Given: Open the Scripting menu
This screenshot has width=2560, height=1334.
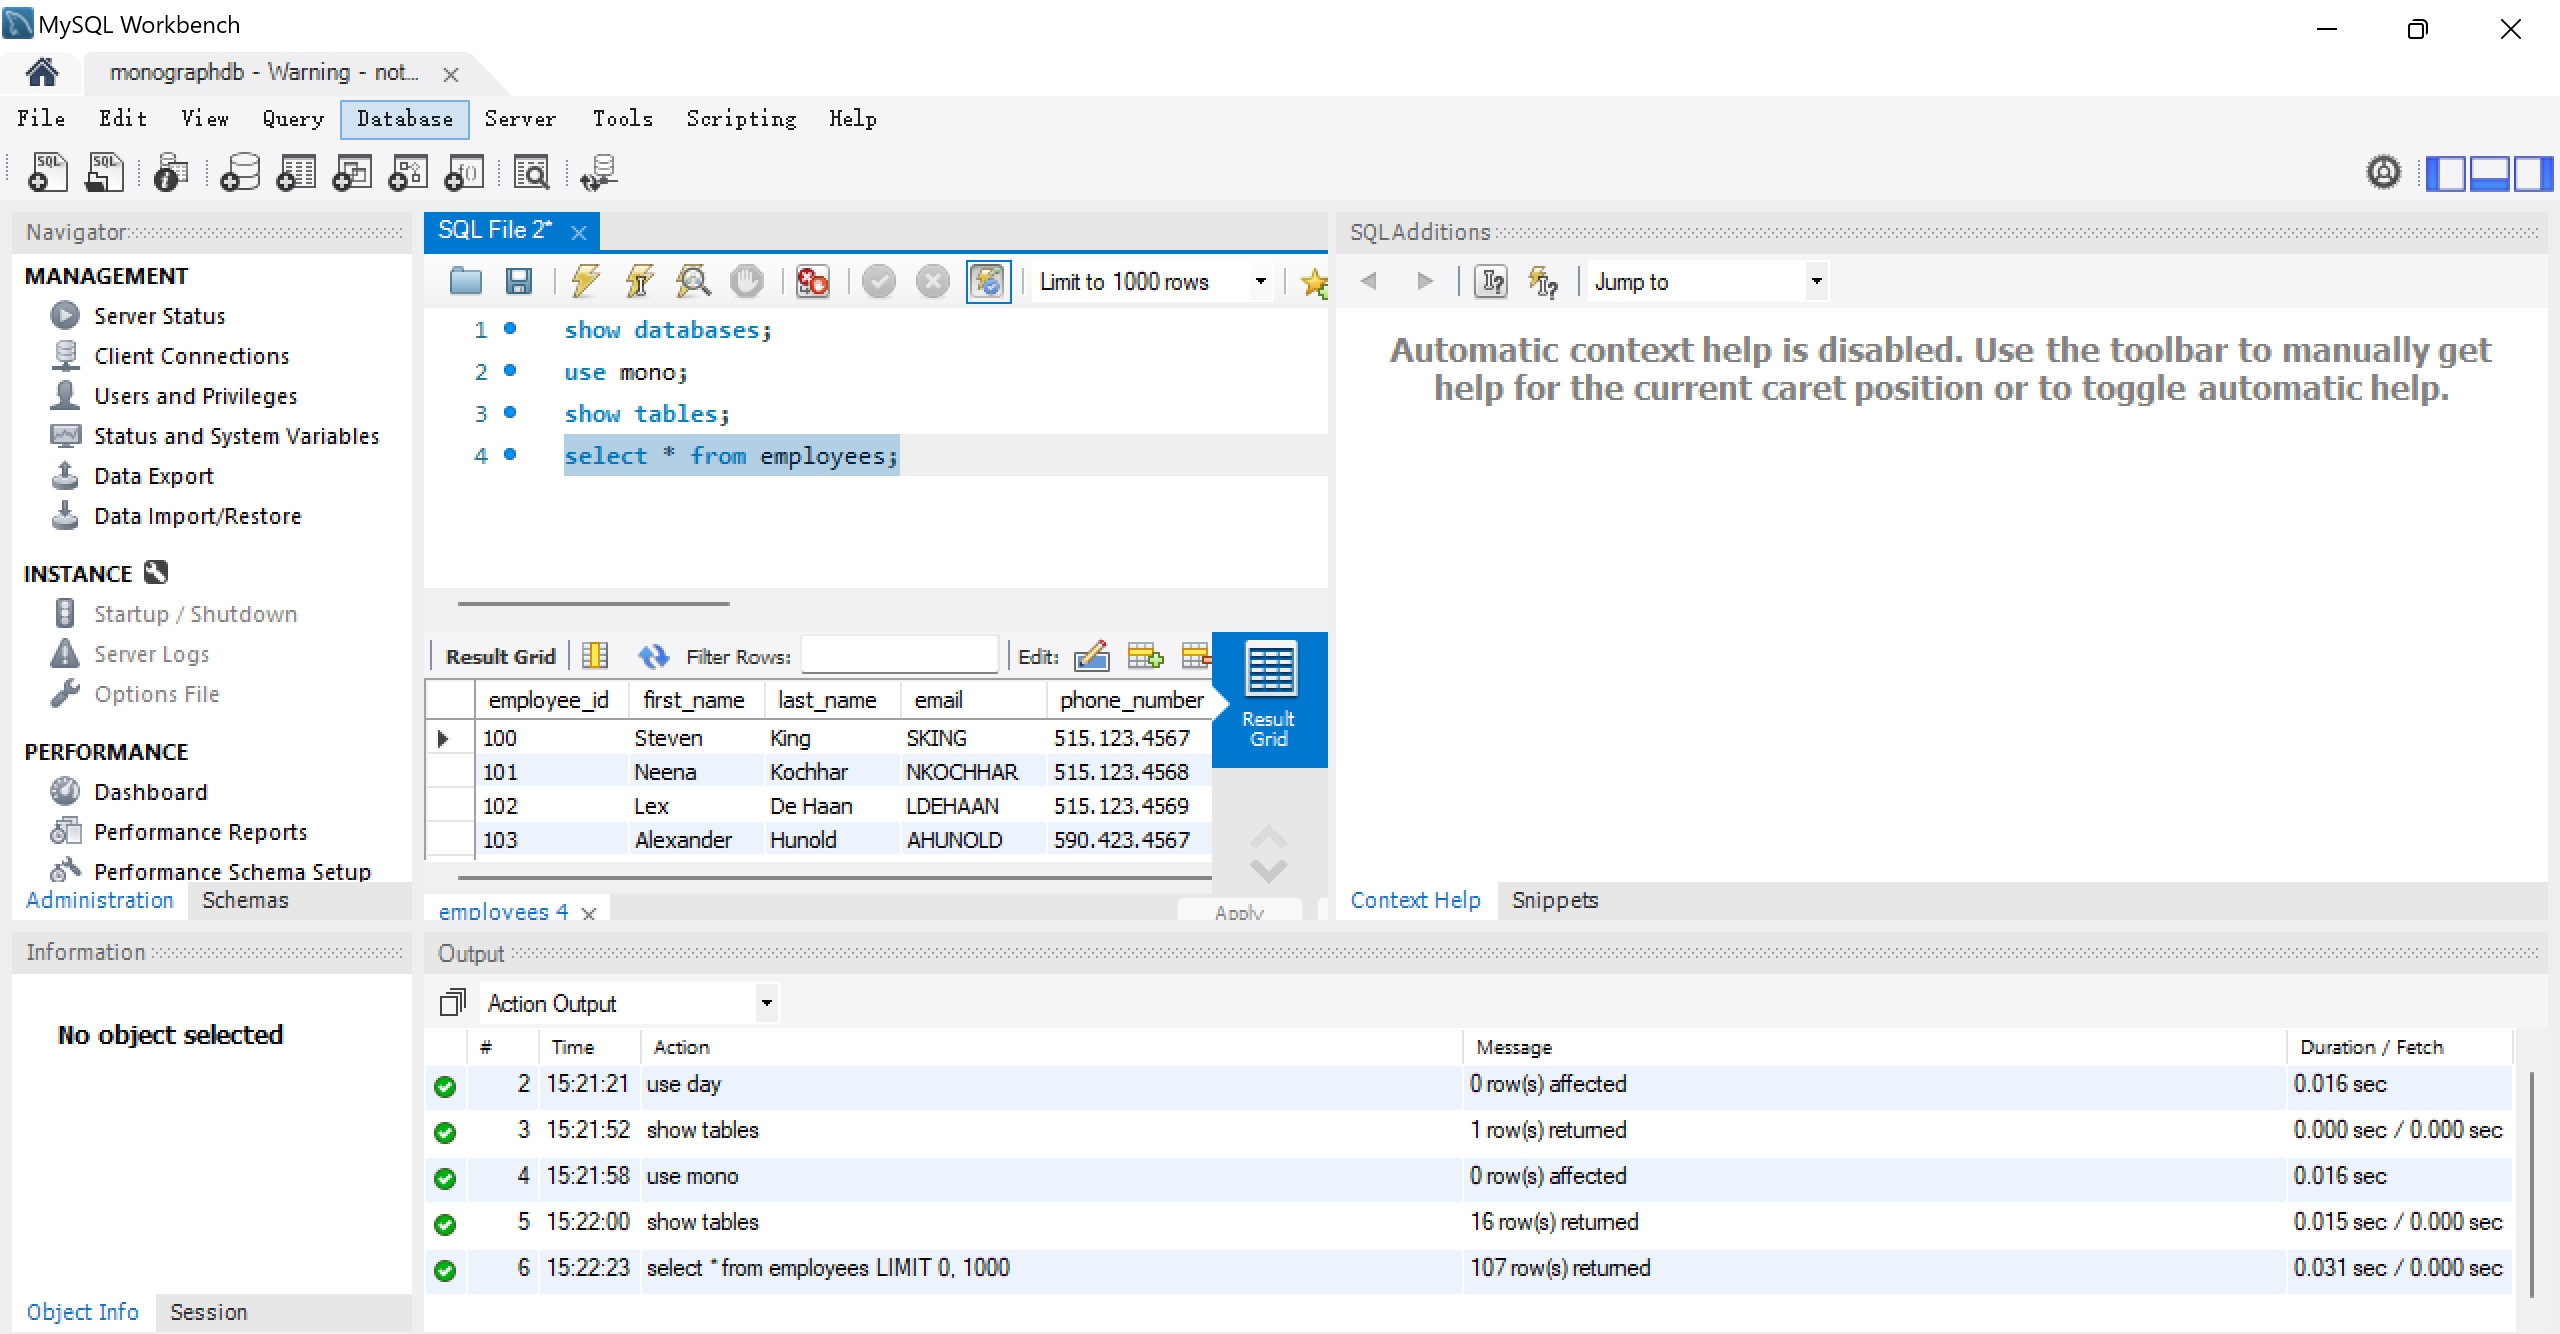Looking at the screenshot, I should point(741,119).
